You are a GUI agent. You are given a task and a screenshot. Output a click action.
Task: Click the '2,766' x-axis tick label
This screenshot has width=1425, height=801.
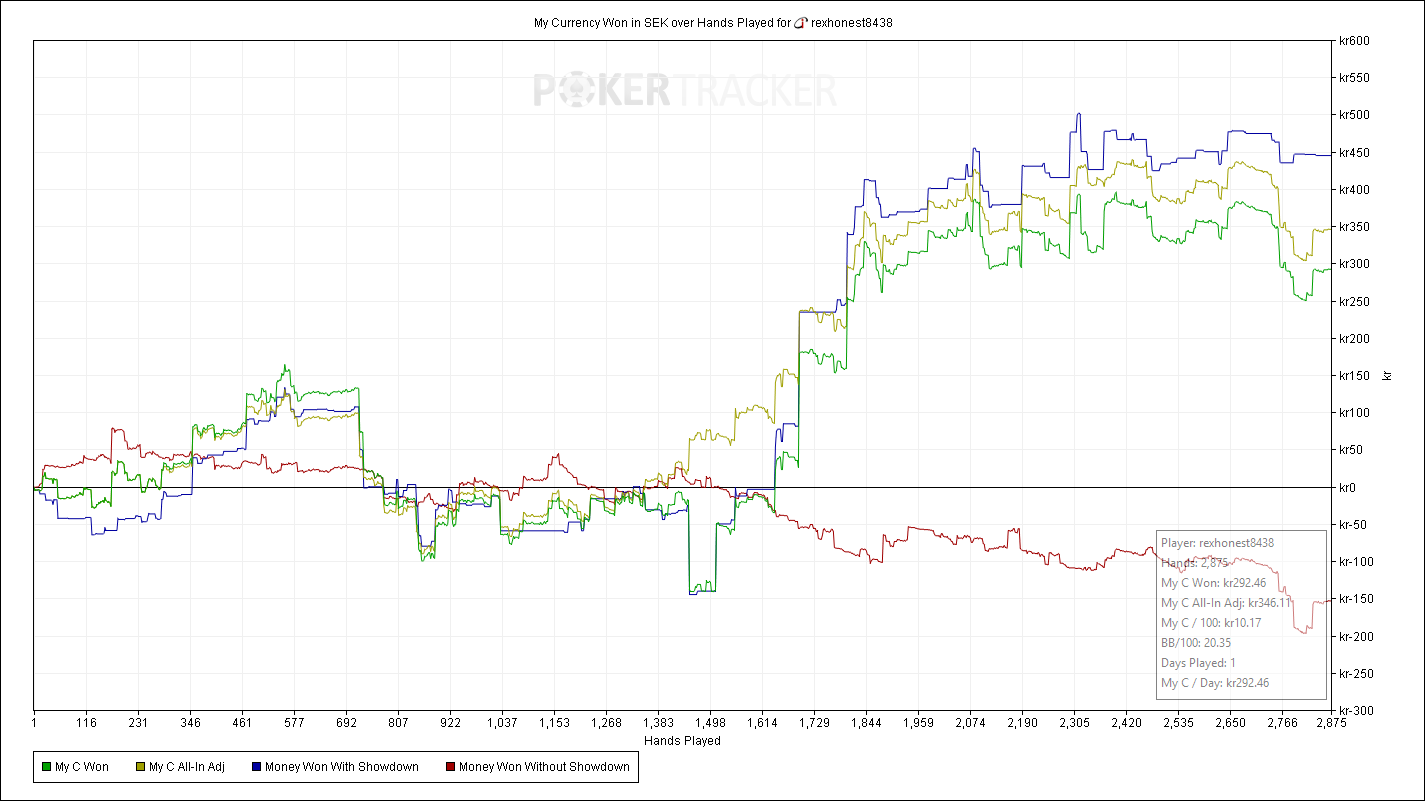[x=1282, y=722]
